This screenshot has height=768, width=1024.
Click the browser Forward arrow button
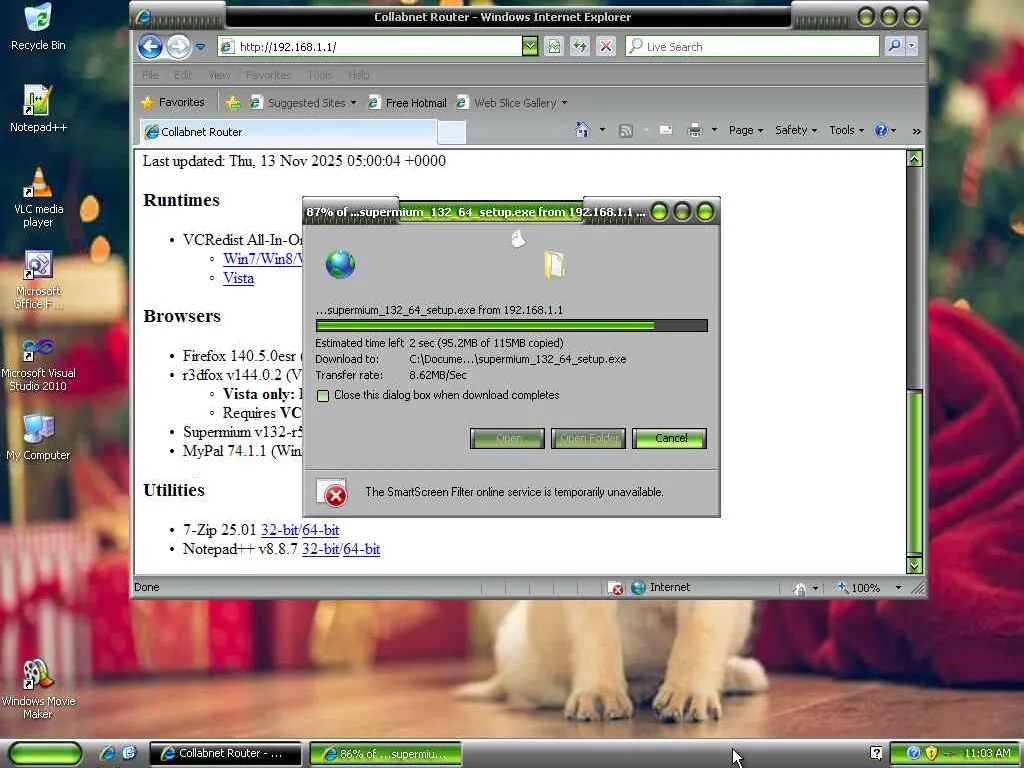point(178,46)
